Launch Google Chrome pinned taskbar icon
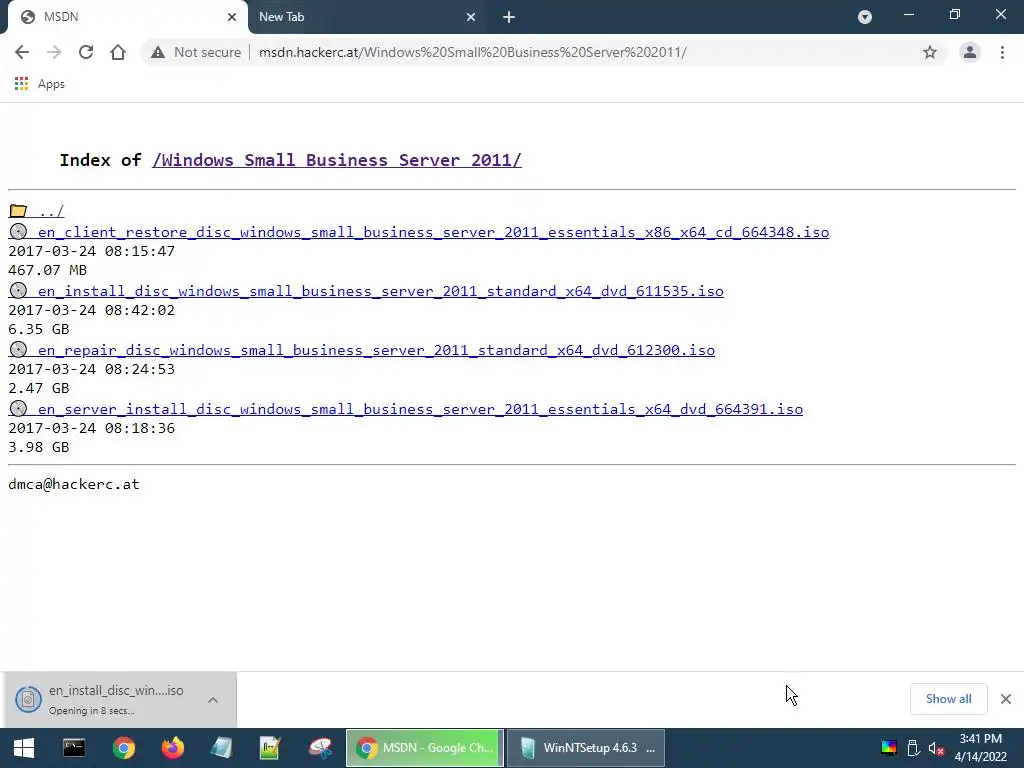Viewport: 1024px width, 768px height. tap(123, 748)
